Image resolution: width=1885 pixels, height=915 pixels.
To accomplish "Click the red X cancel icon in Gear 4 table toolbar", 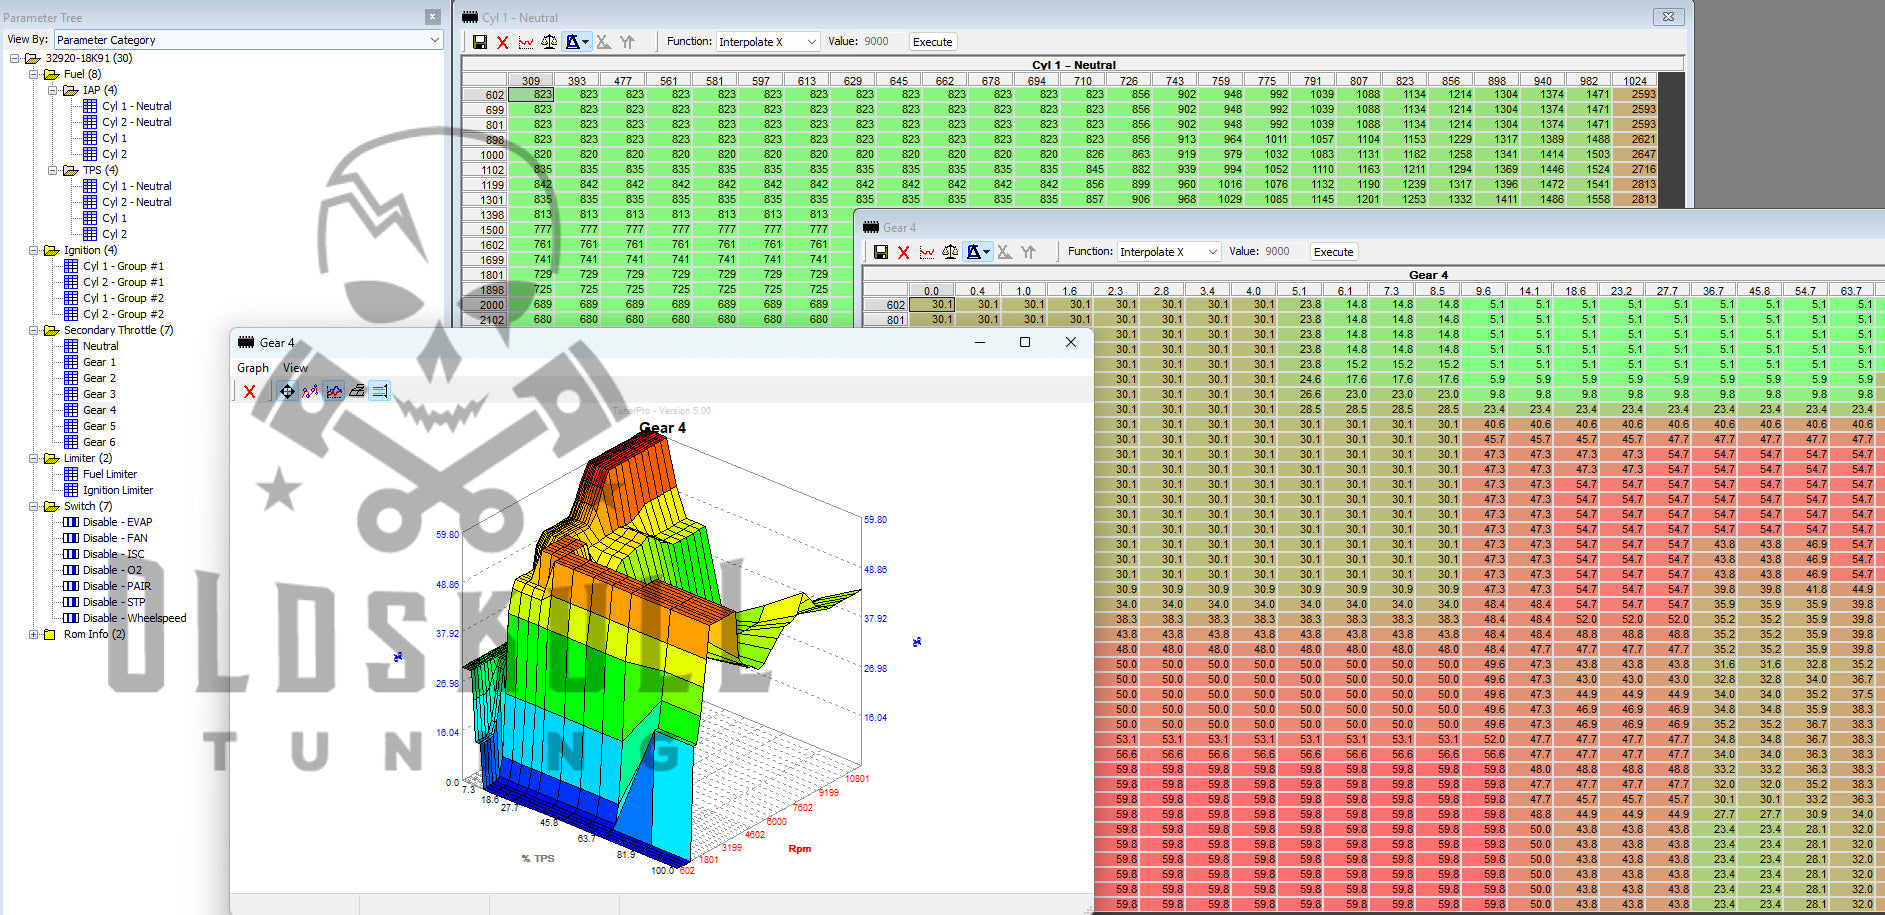I will (904, 252).
